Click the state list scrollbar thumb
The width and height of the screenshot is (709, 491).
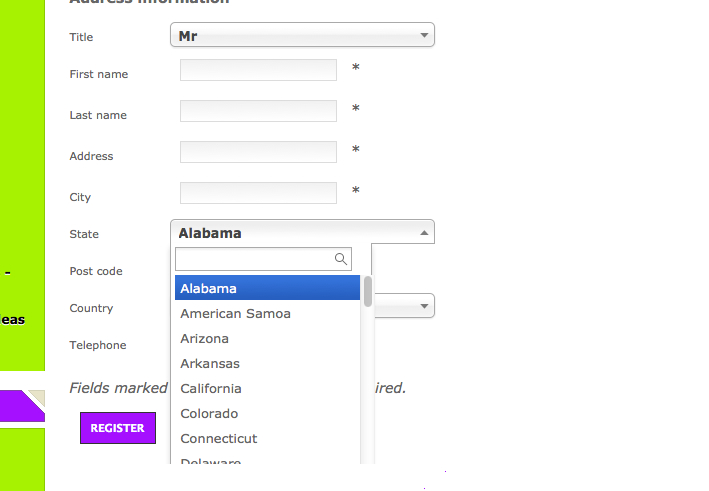[368, 291]
